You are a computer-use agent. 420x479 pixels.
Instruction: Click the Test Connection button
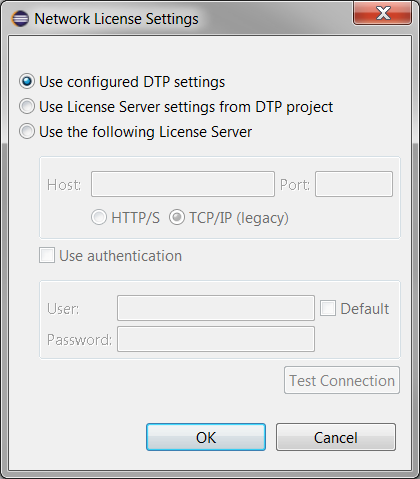point(342,380)
